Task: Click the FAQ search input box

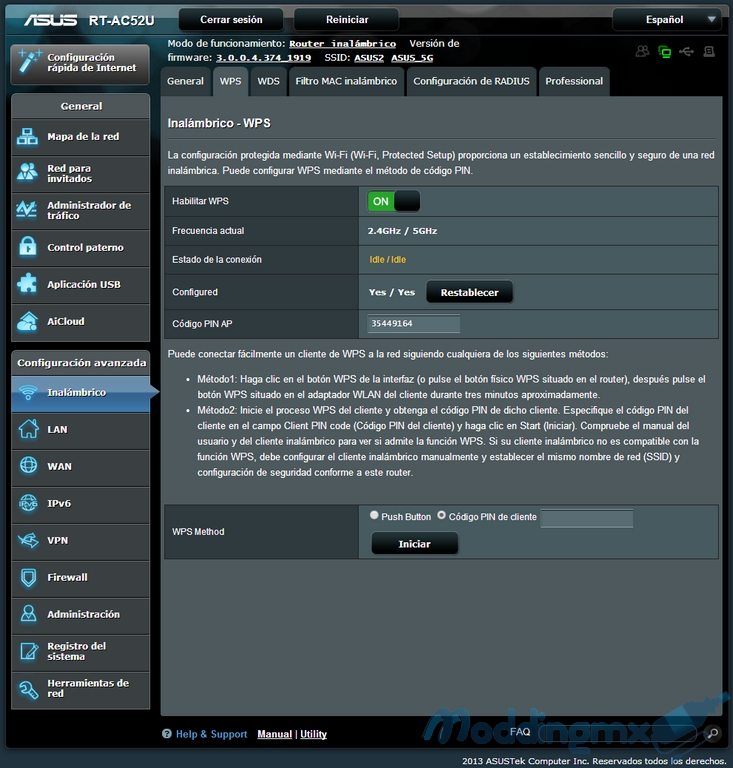Action: tap(618, 733)
